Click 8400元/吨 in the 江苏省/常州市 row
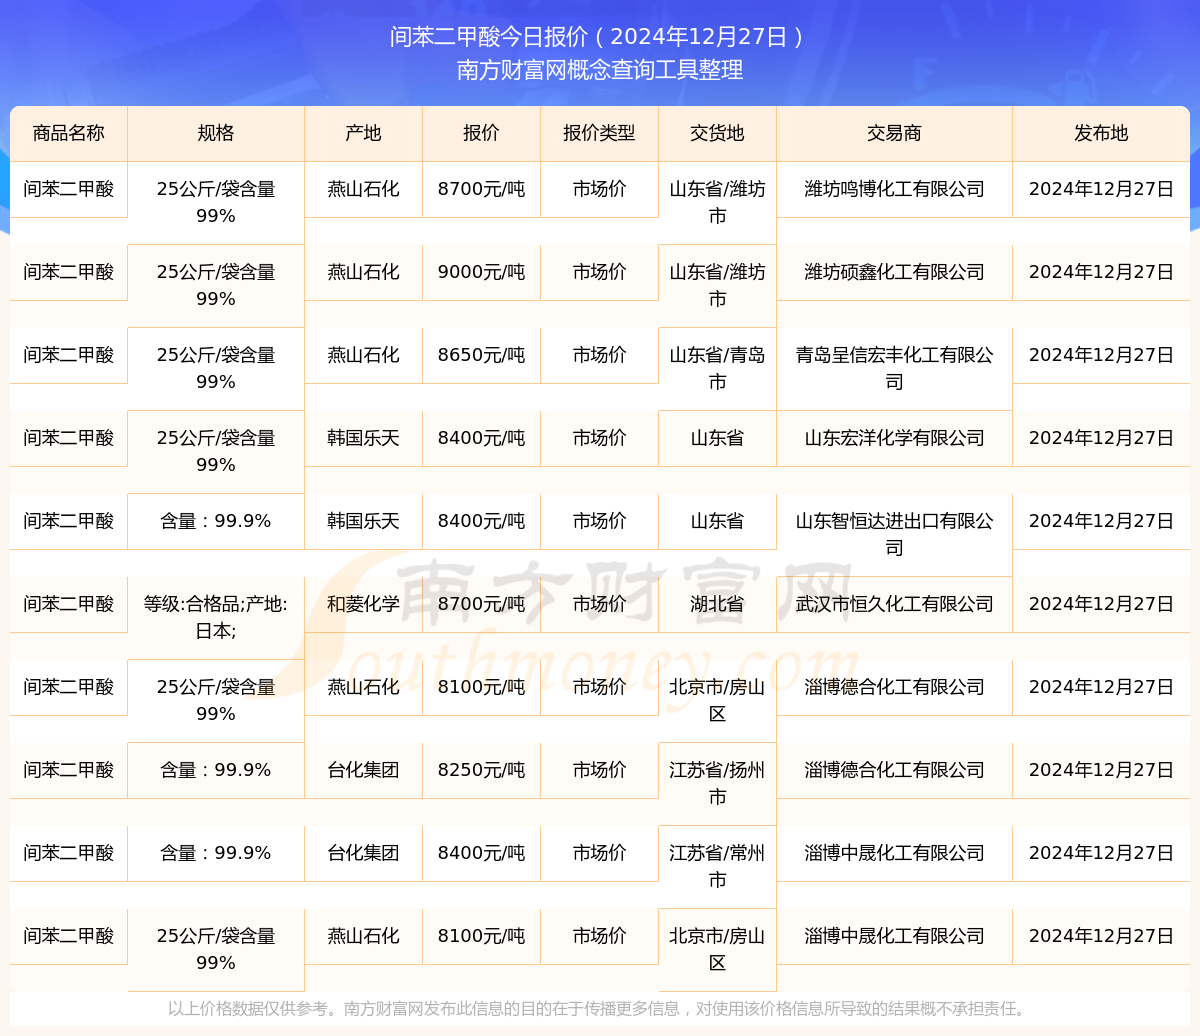The image size is (1200, 1036). click(481, 853)
